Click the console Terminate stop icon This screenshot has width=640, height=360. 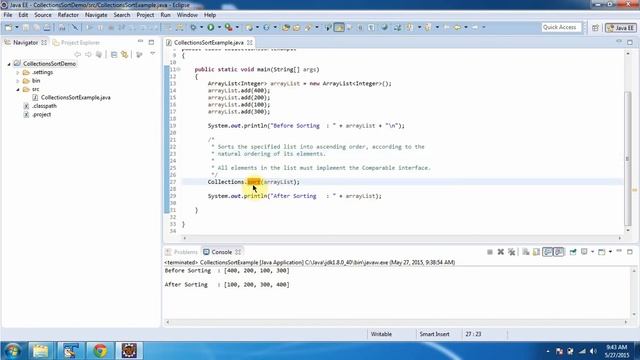pos(490,252)
